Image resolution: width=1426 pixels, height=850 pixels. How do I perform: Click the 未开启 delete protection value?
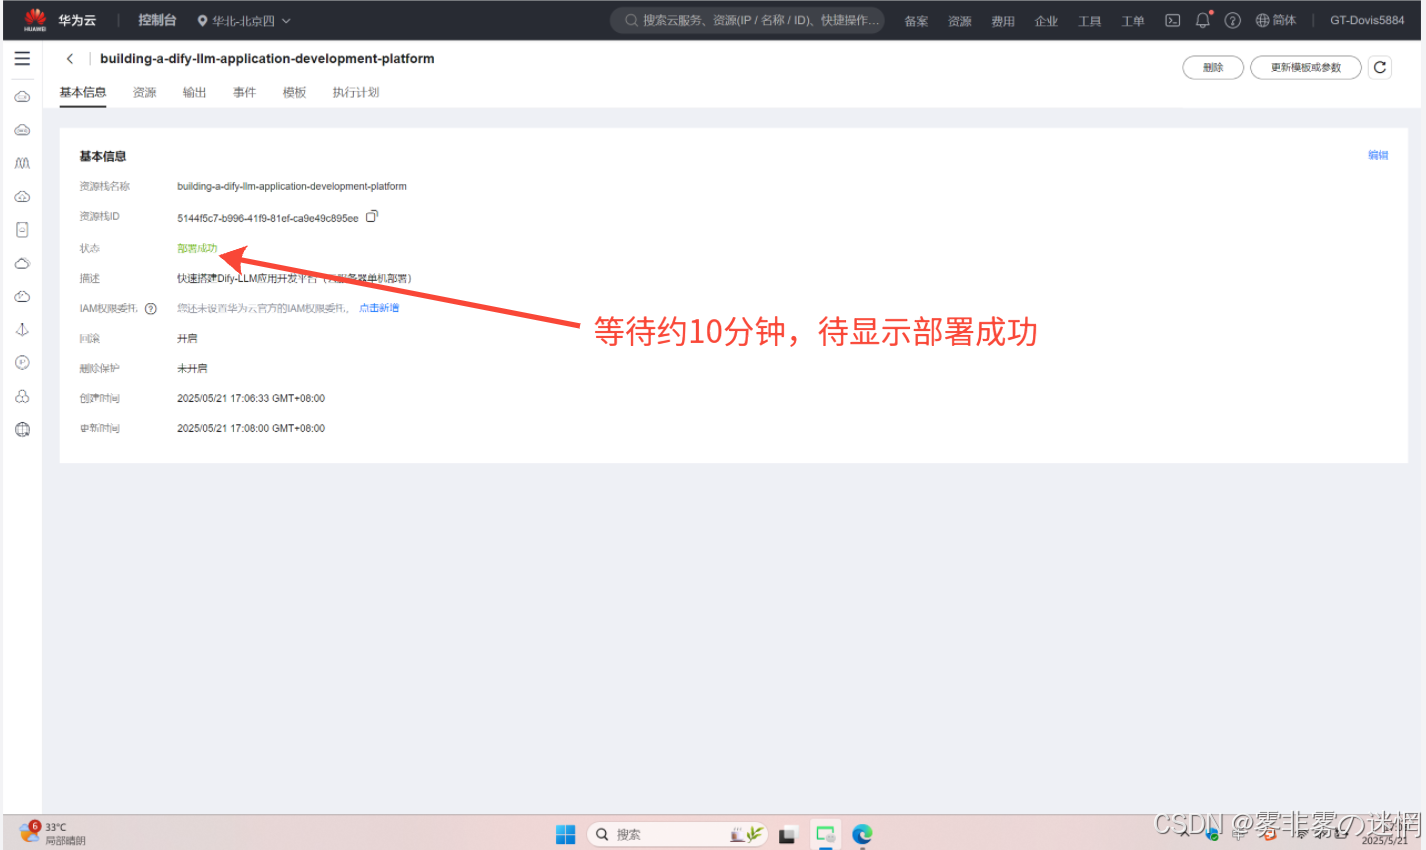(192, 368)
